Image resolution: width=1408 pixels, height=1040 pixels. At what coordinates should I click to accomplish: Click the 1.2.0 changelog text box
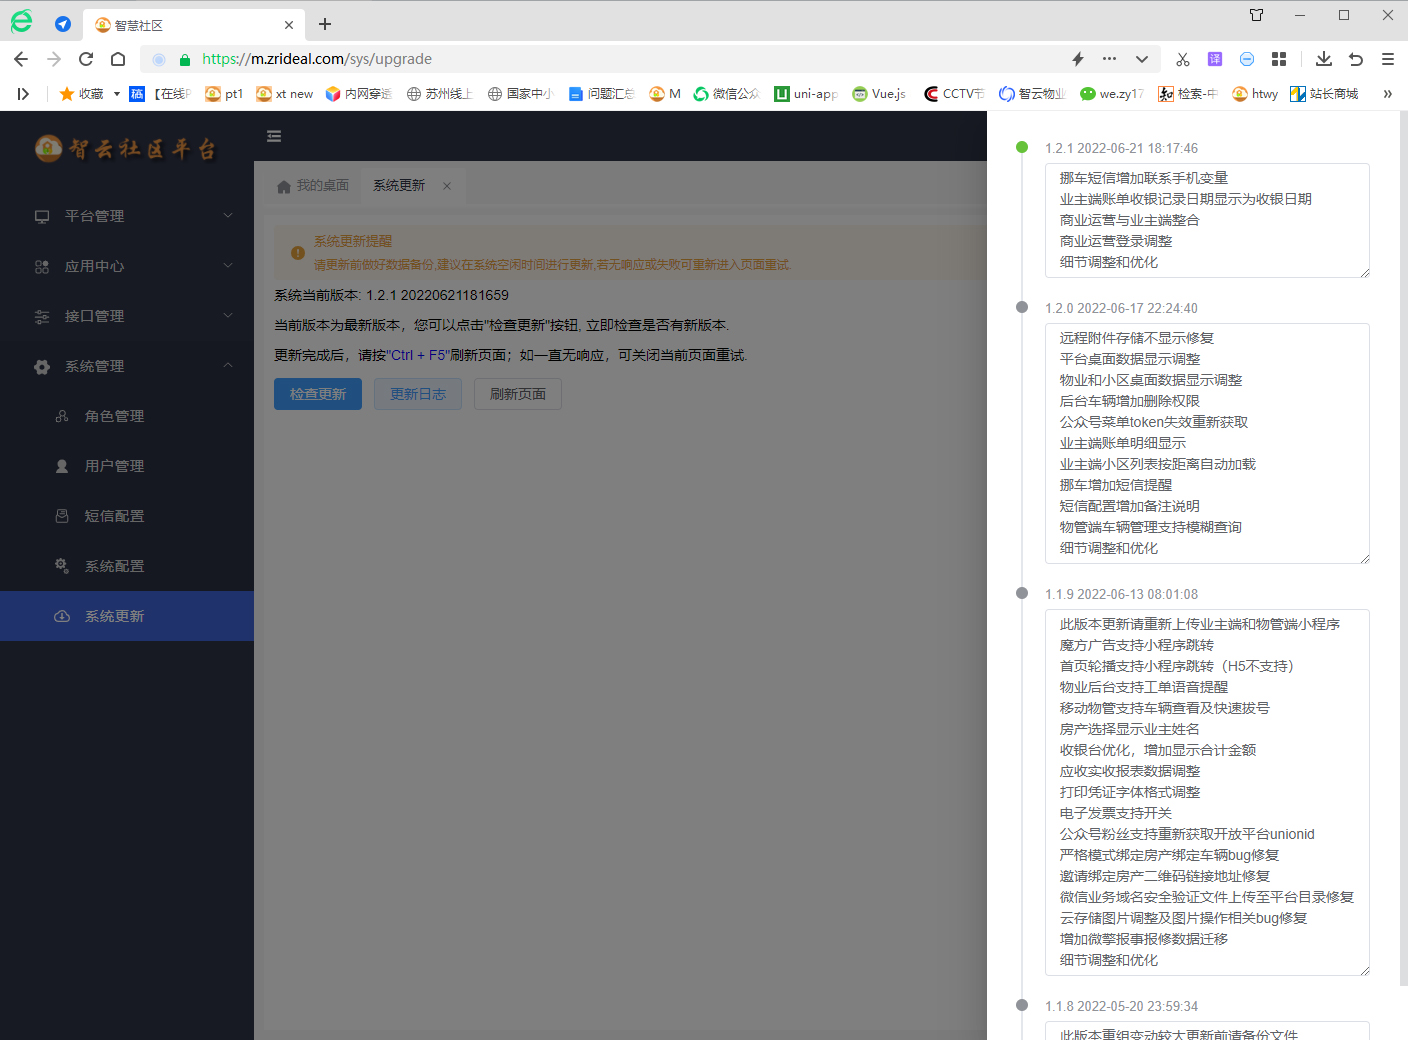(1207, 443)
